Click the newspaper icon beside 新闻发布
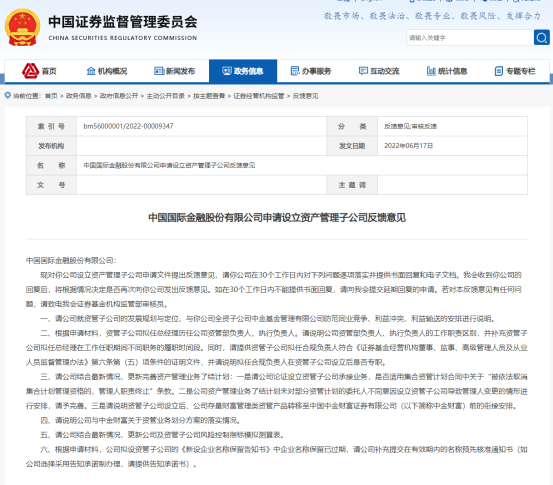553x485 pixels. click(x=159, y=71)
